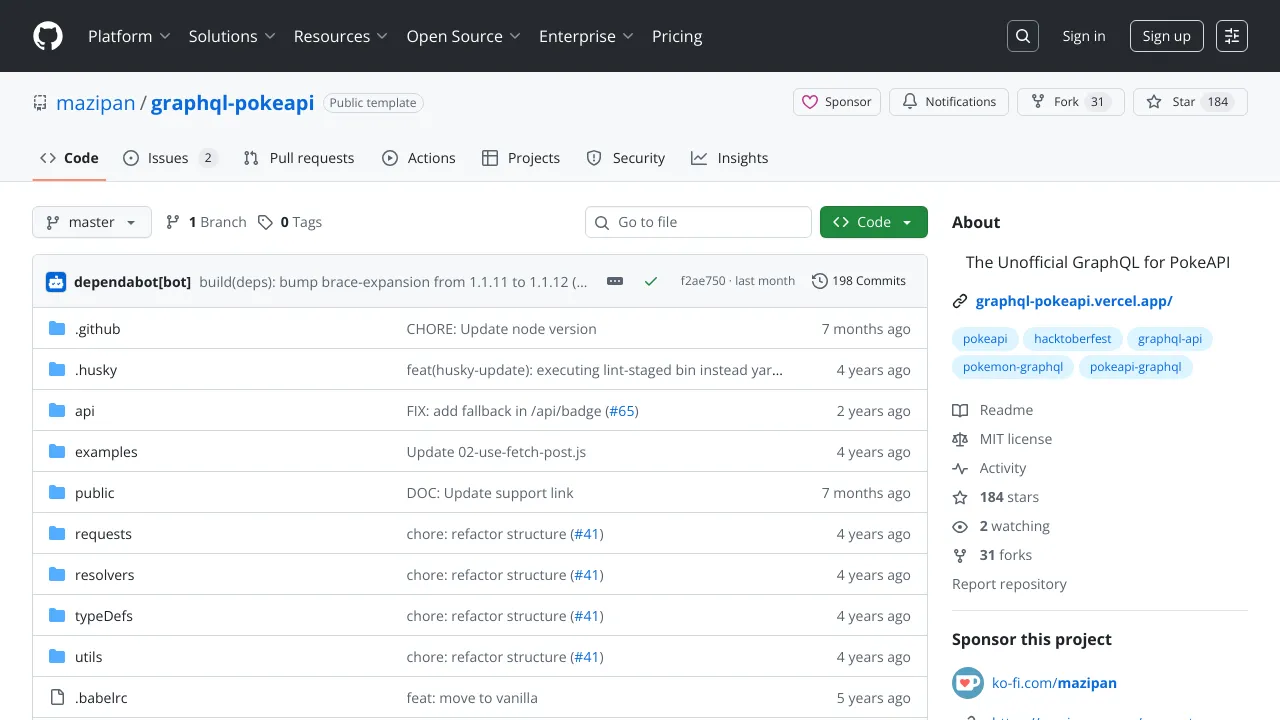Open the master branch selector

[x=92, y=222]
